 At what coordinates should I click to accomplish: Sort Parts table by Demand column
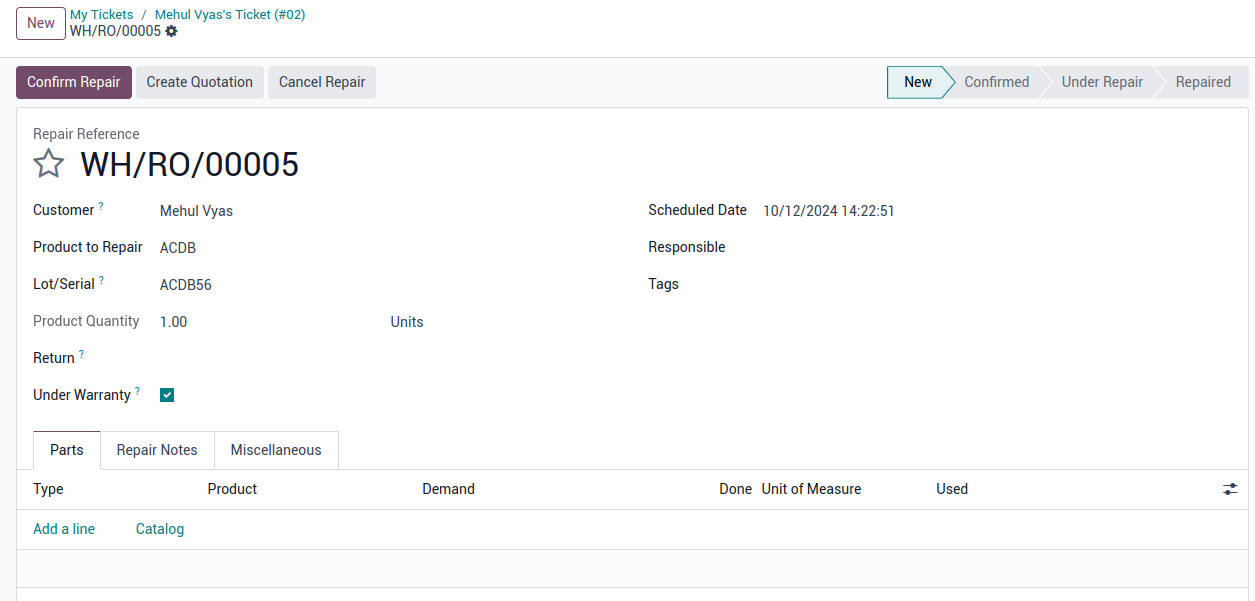tap(448, 489)
